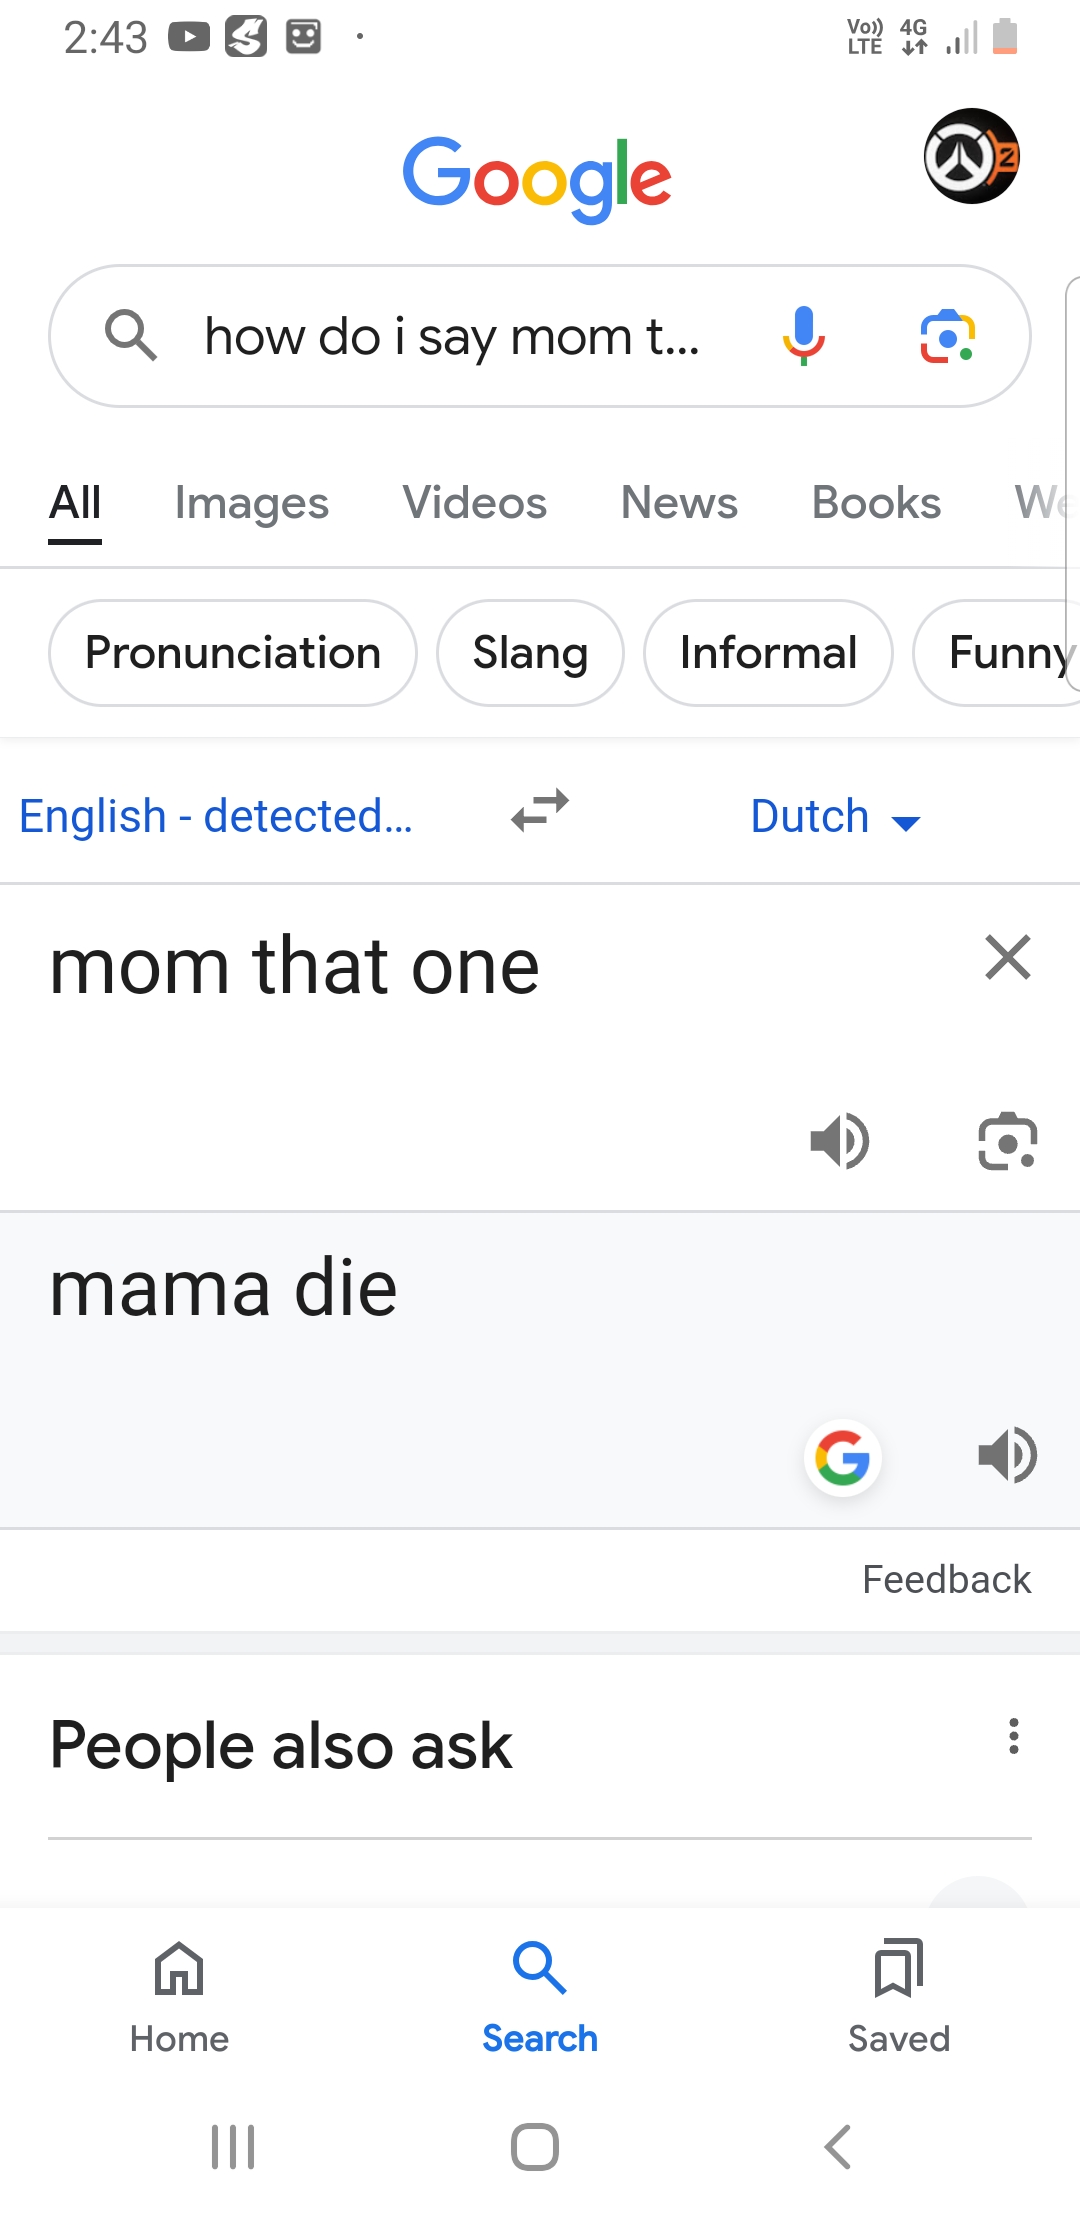Choose the English - detected source language

(x=216, y=817)
